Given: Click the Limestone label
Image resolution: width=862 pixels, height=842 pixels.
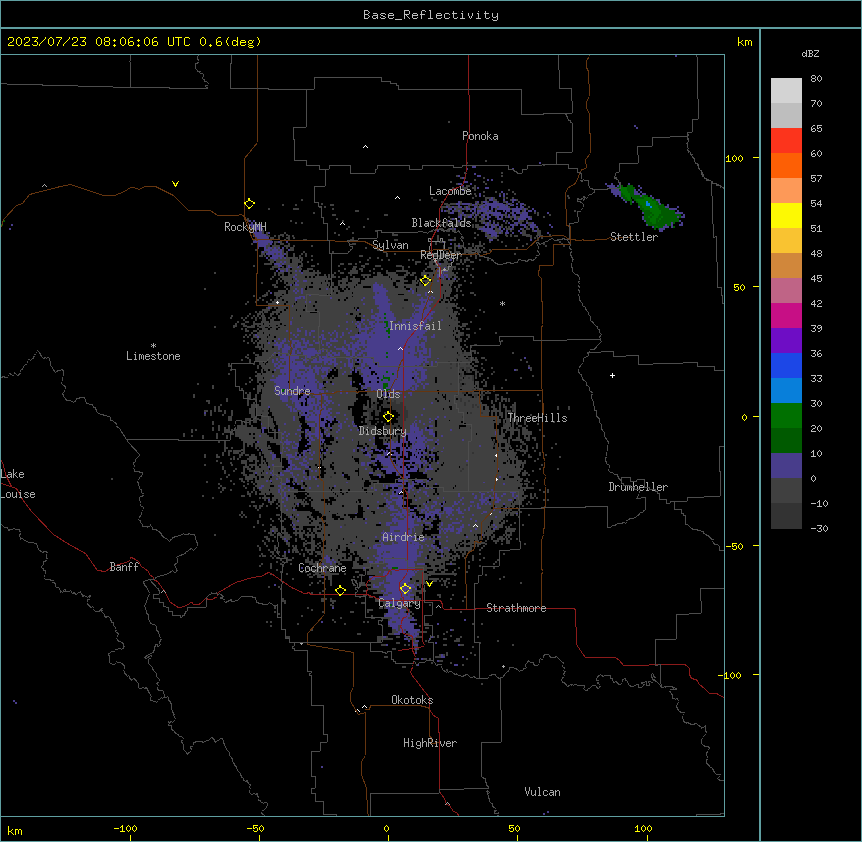Looking at the screenshot, I should tap(153, 356).
